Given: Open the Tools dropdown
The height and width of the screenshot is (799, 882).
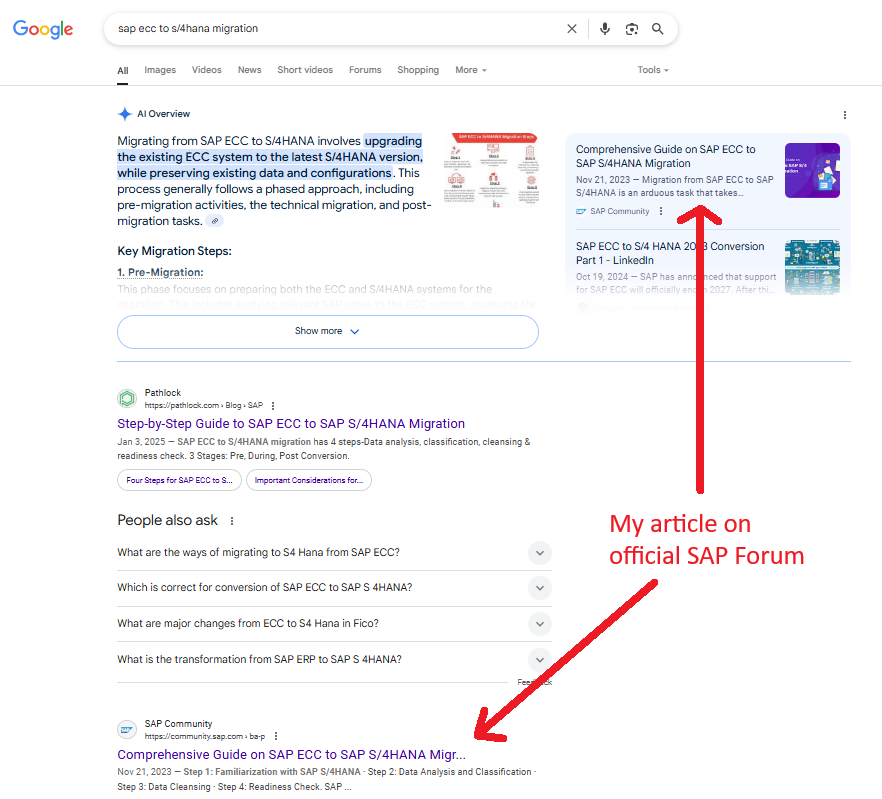Looking at the screenshot, I should click(x=653, y=70).
